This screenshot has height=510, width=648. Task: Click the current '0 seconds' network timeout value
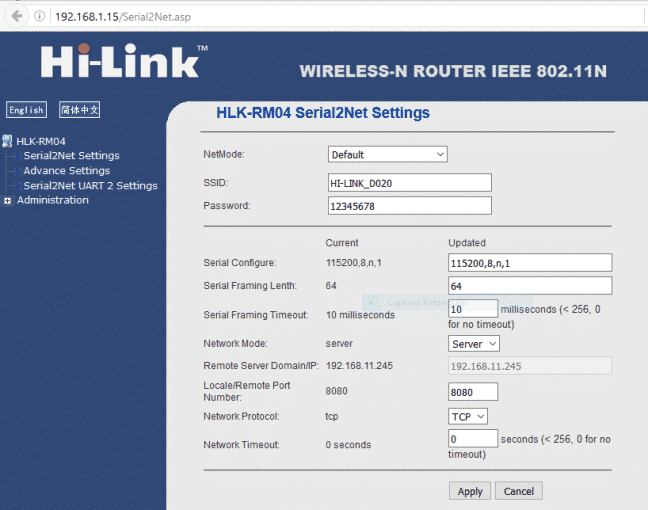point(348,445)
